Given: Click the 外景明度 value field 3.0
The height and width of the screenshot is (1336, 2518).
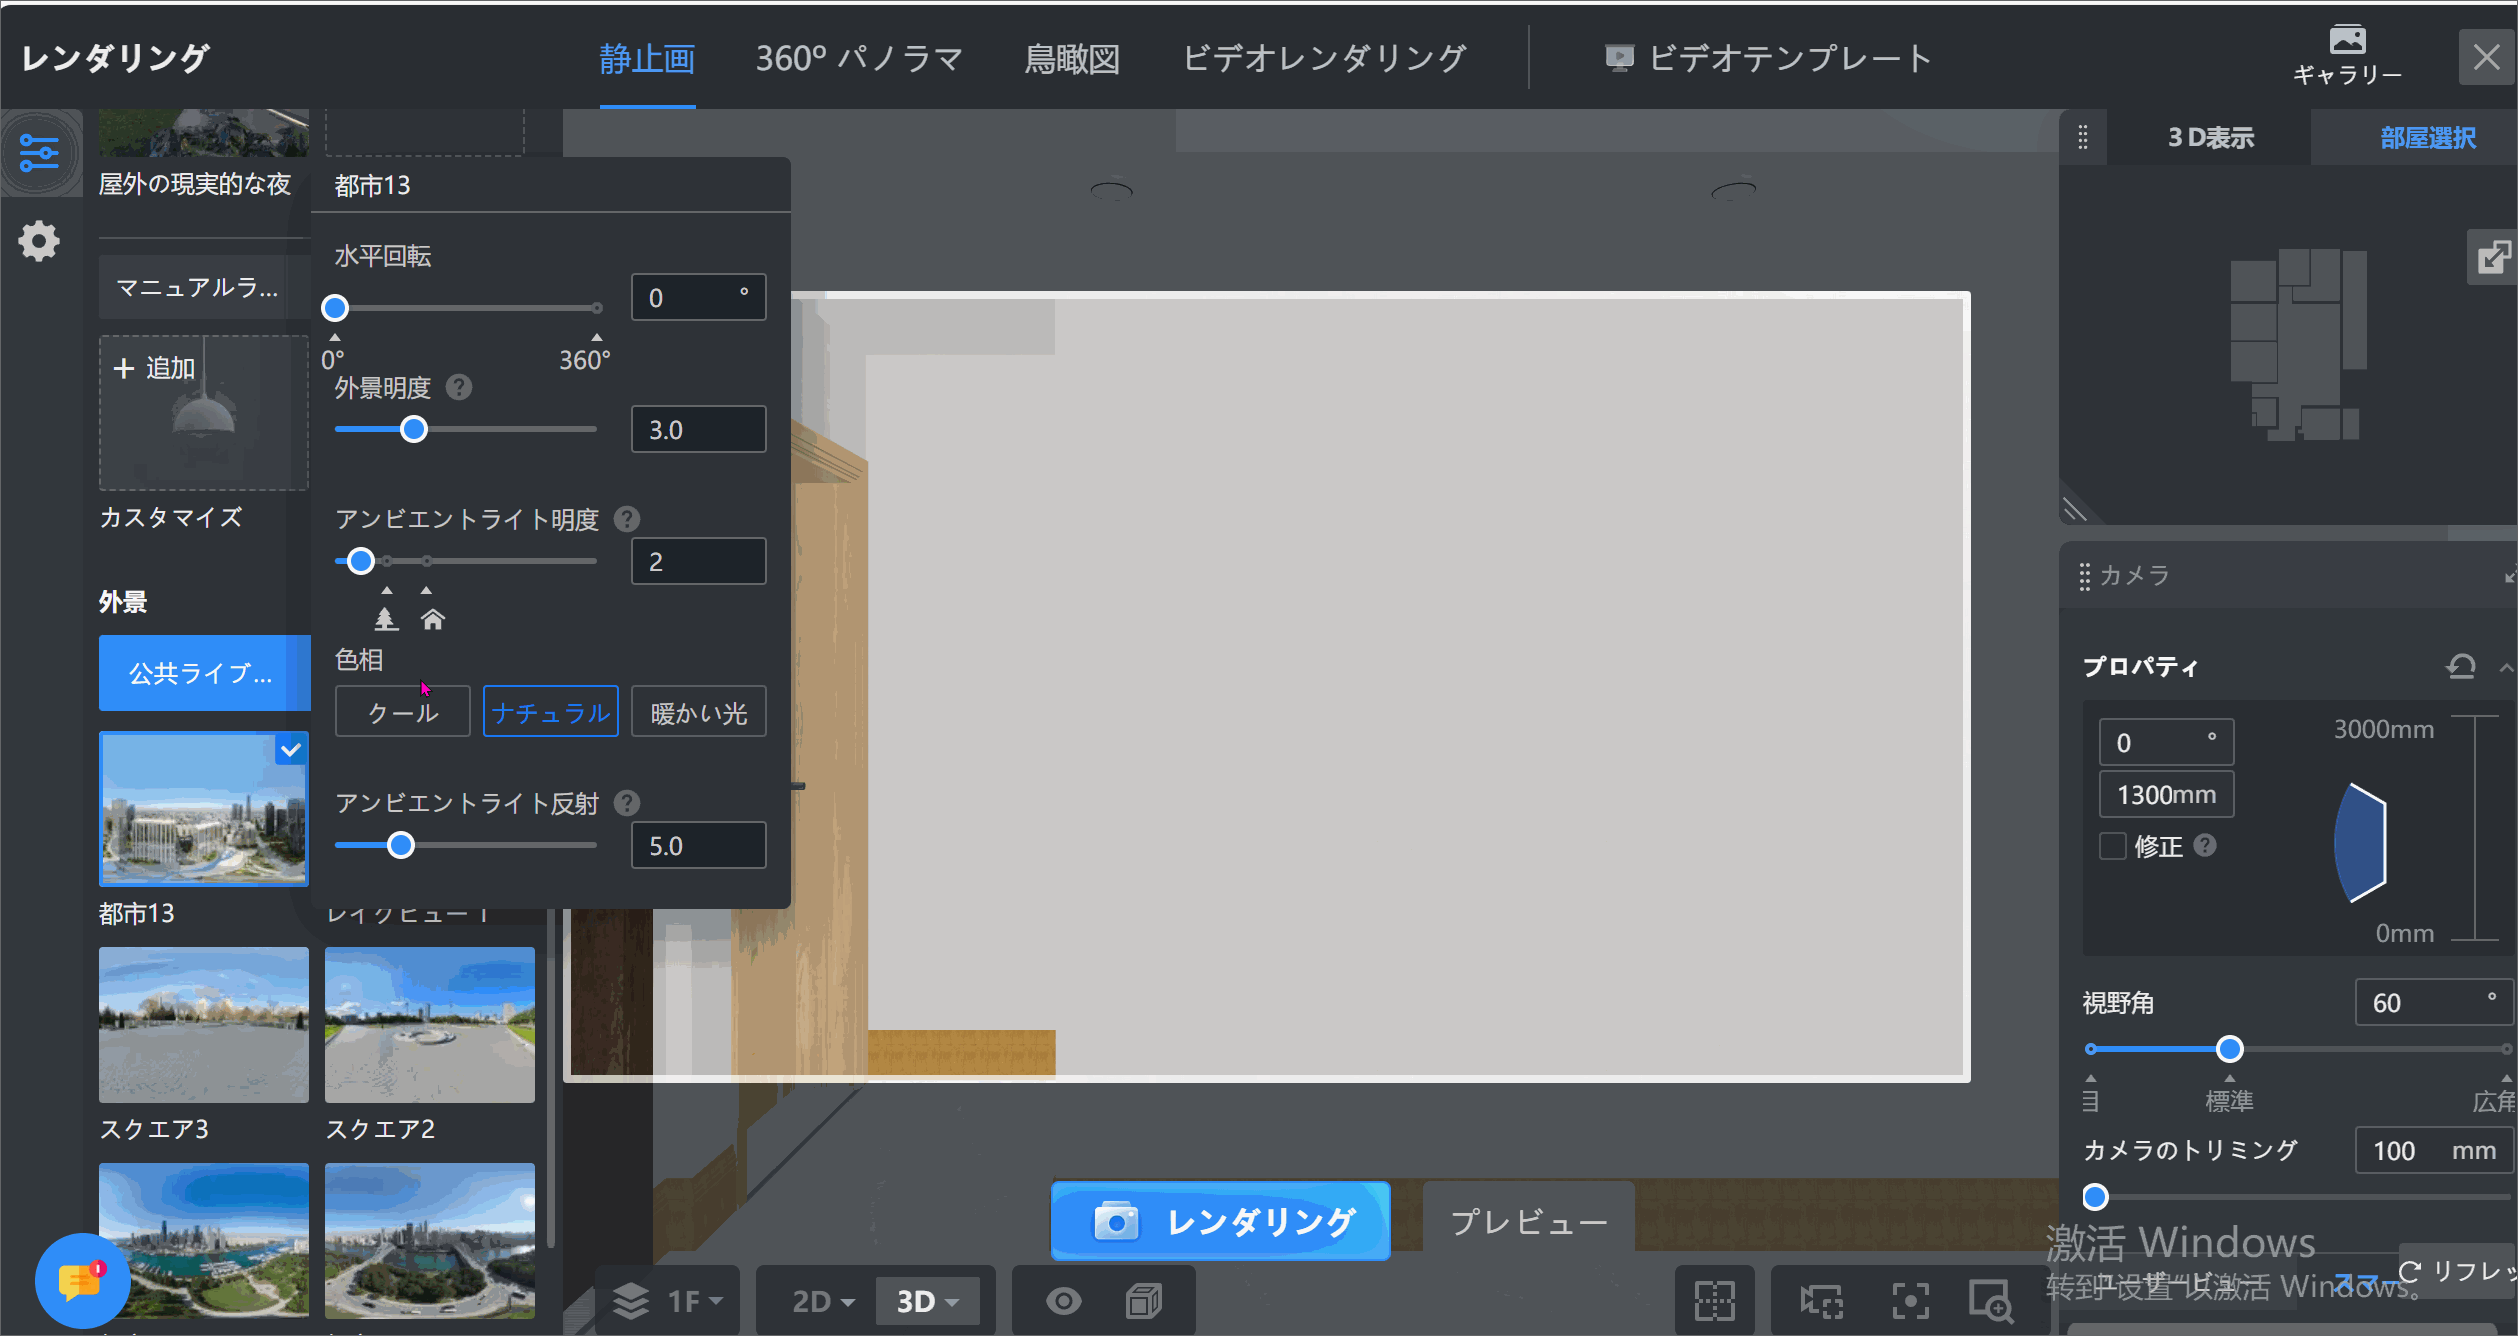Looking at the screenshot, I should pyautogui.click(x=699, y=429).
